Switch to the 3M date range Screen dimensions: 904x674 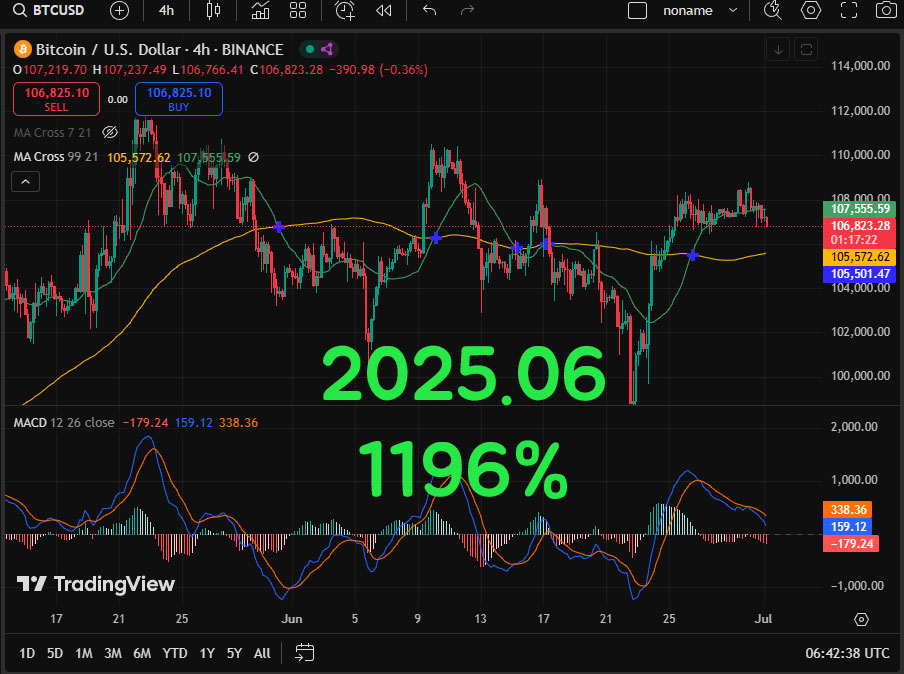pos(112,653)
